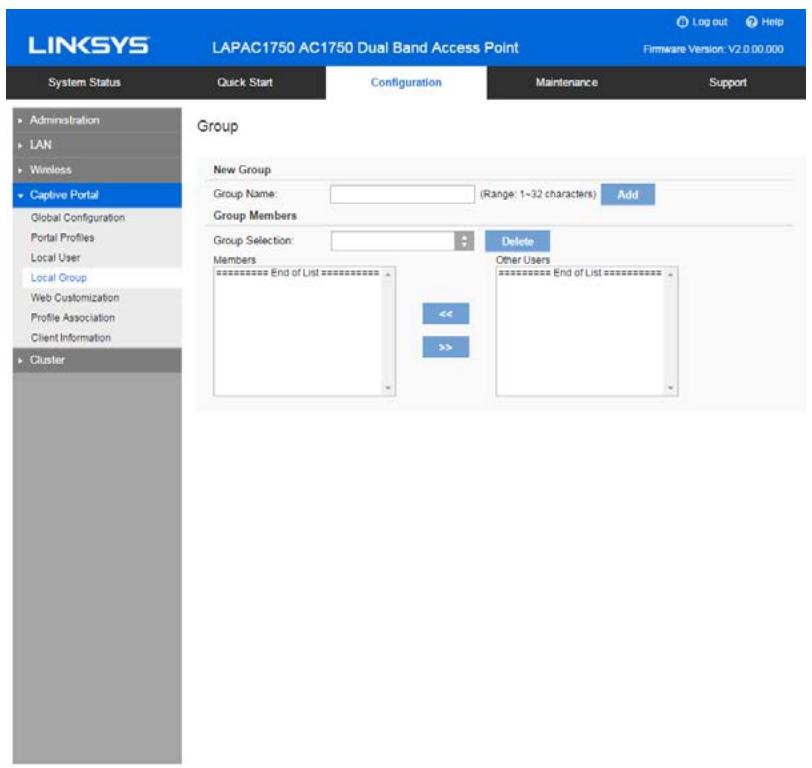The width and height of the screenshot is (812, 768).
Task: Click the Group Members section heading
Action: click(255, 215)
